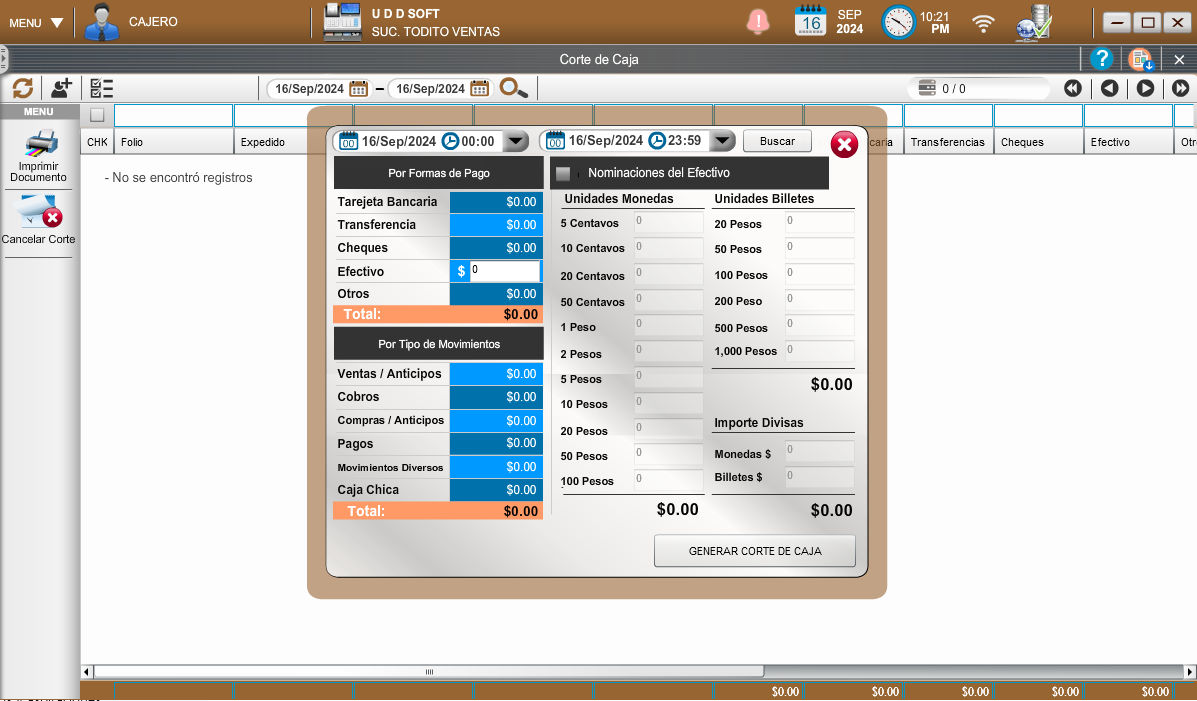1197x701 pixels.
Task: Toggle the Nominaciones del Efectivo checkbox
Action: pyautogui.click(x=563, y=173)
